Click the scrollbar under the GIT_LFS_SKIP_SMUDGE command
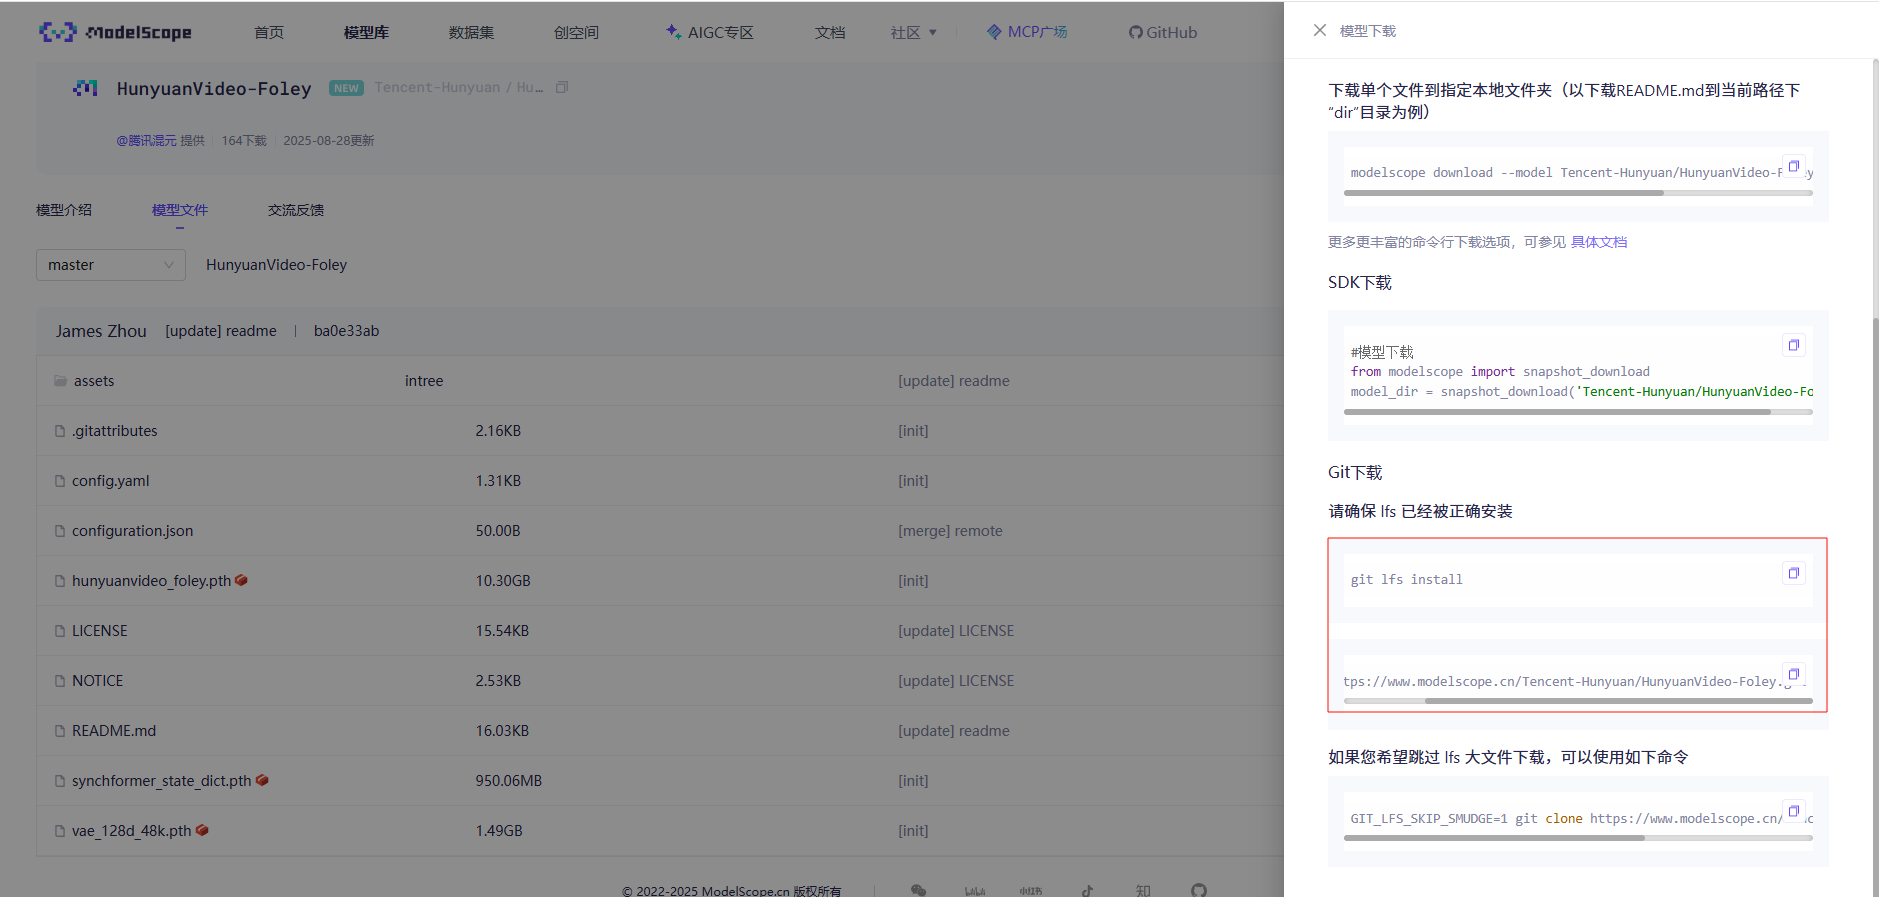 (1494, 838)
